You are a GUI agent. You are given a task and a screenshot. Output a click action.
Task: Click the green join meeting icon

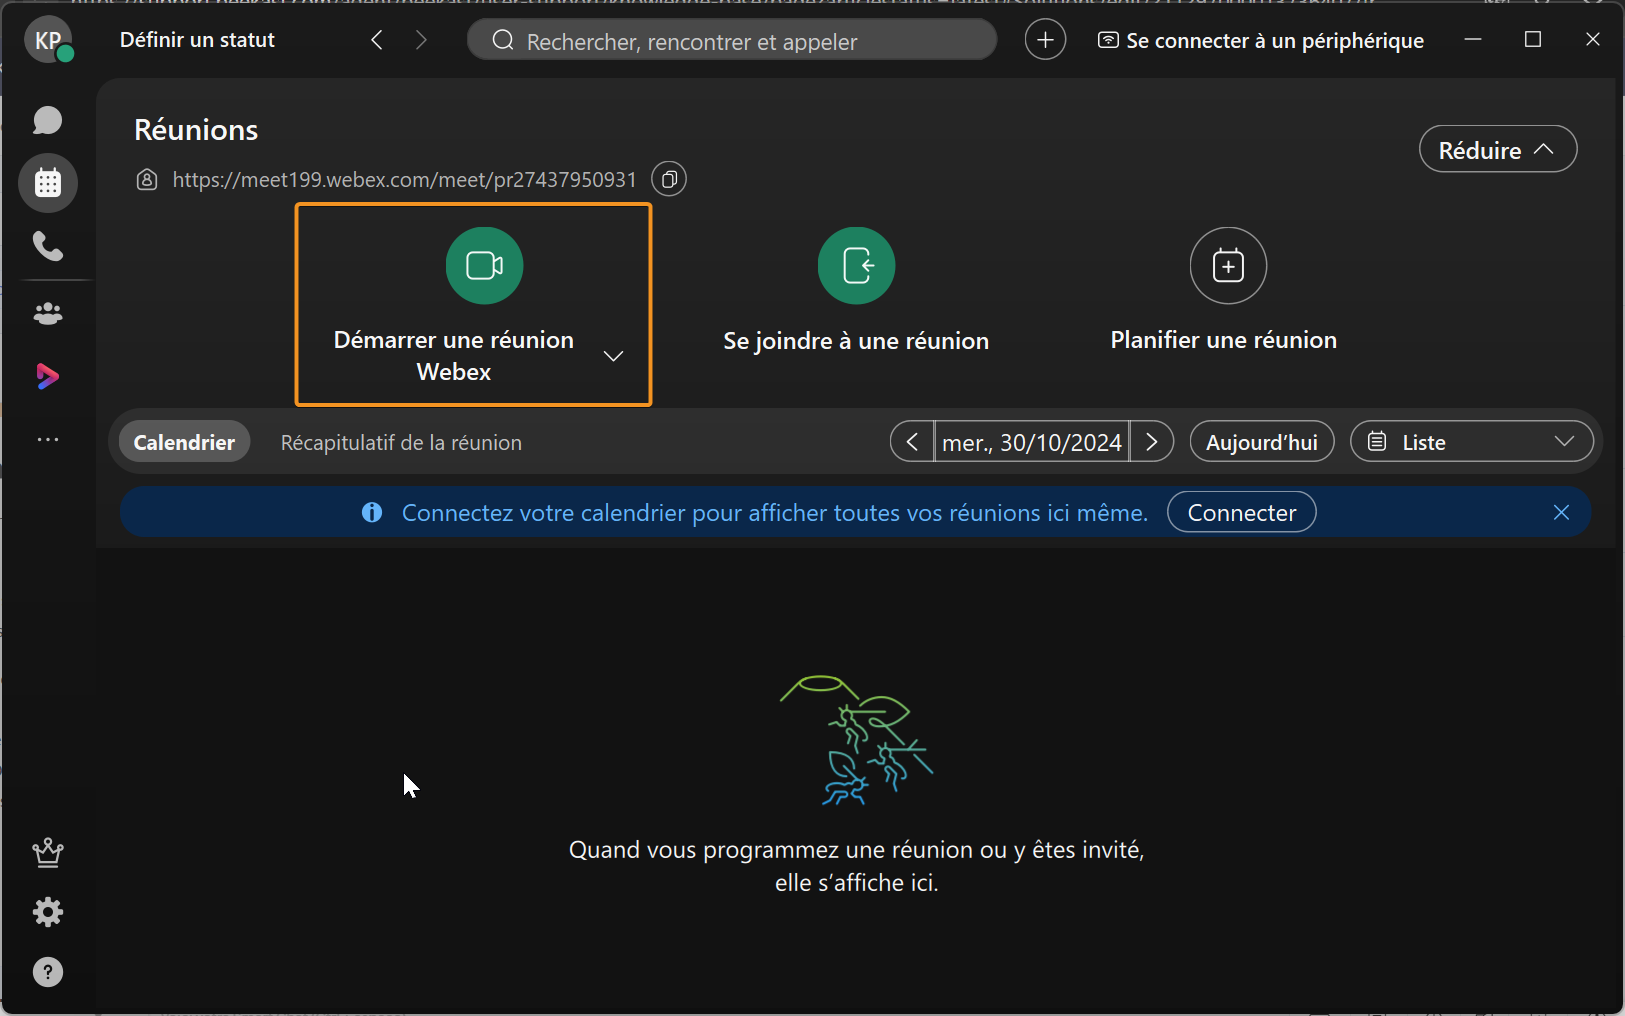coord(857,266)
